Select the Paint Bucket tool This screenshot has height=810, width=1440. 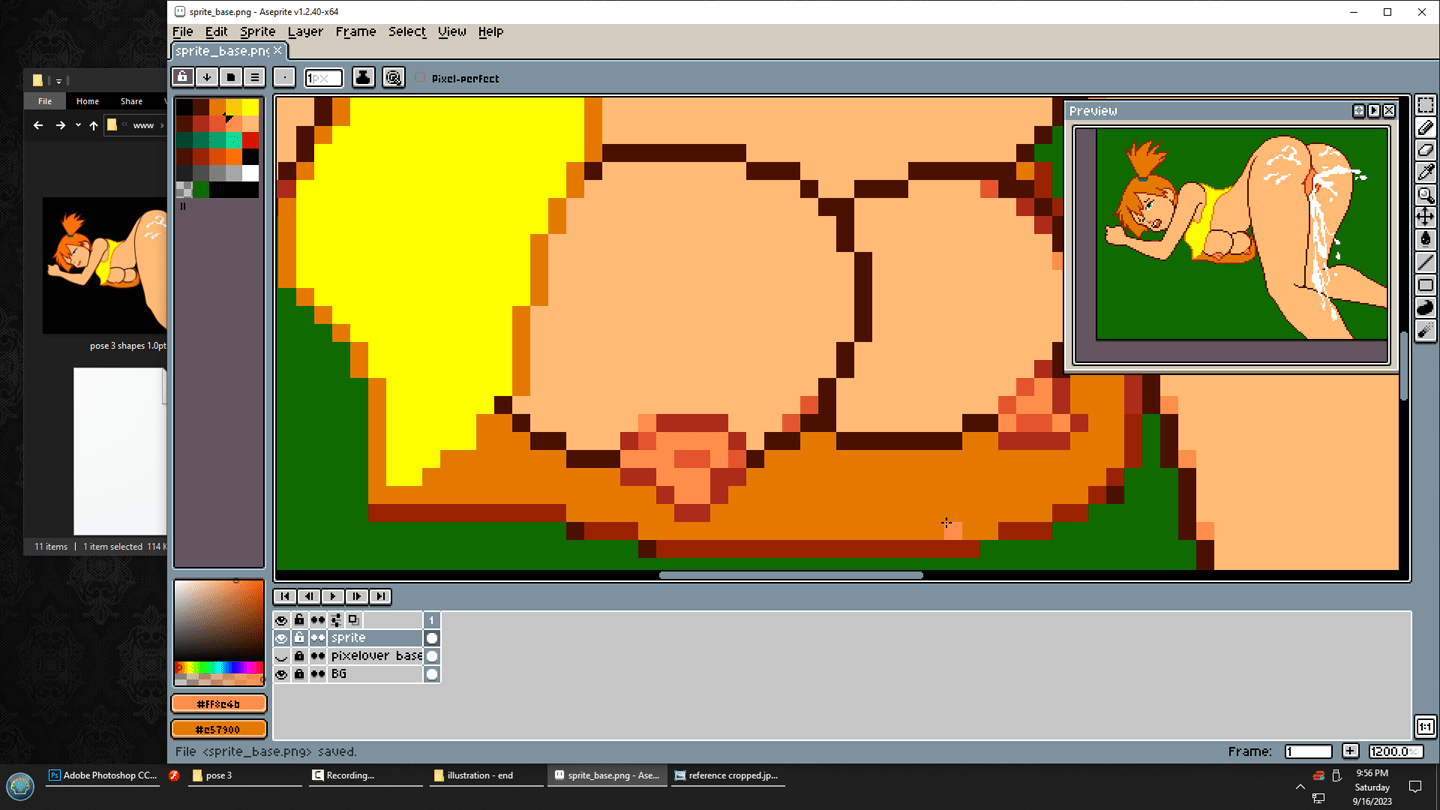point(1425,239)
